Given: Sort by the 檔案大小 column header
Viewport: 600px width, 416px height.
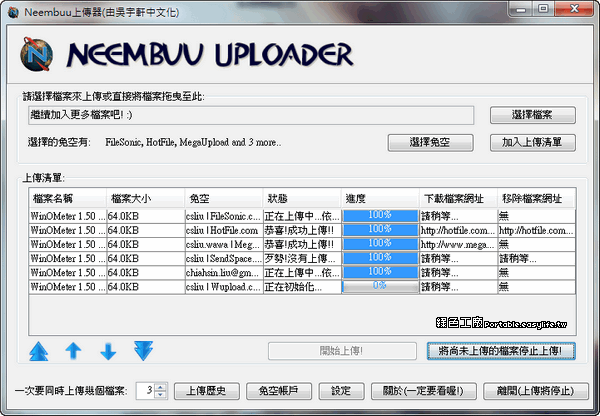Looking at the screenshot, I should pyautogui.click(x=145, y=199).
